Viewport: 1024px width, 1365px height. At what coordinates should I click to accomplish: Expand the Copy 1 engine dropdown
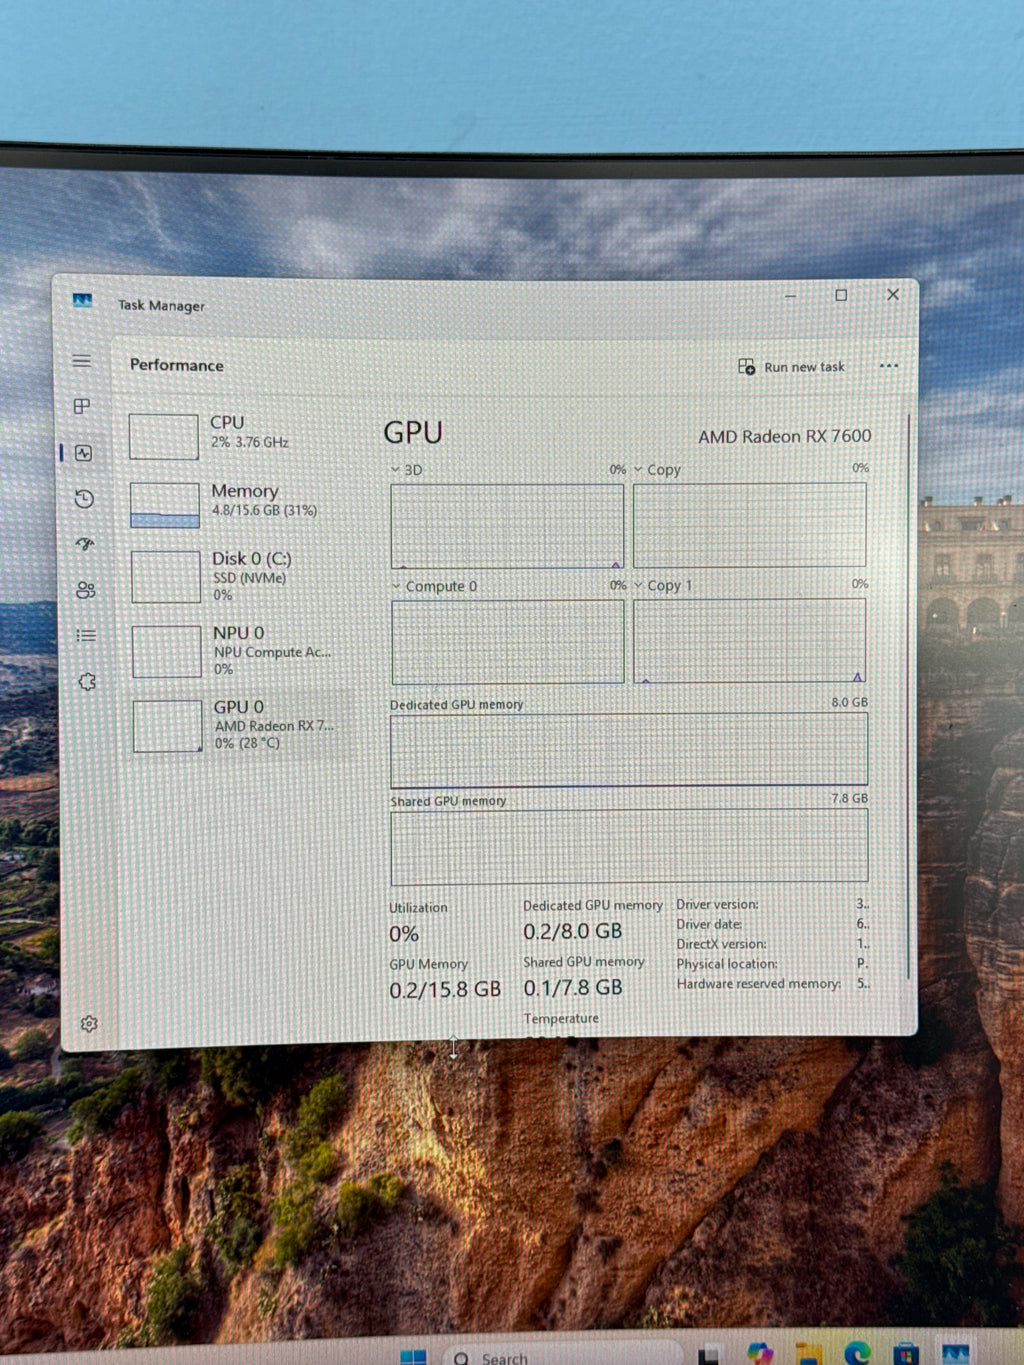(x=663, y=585)
